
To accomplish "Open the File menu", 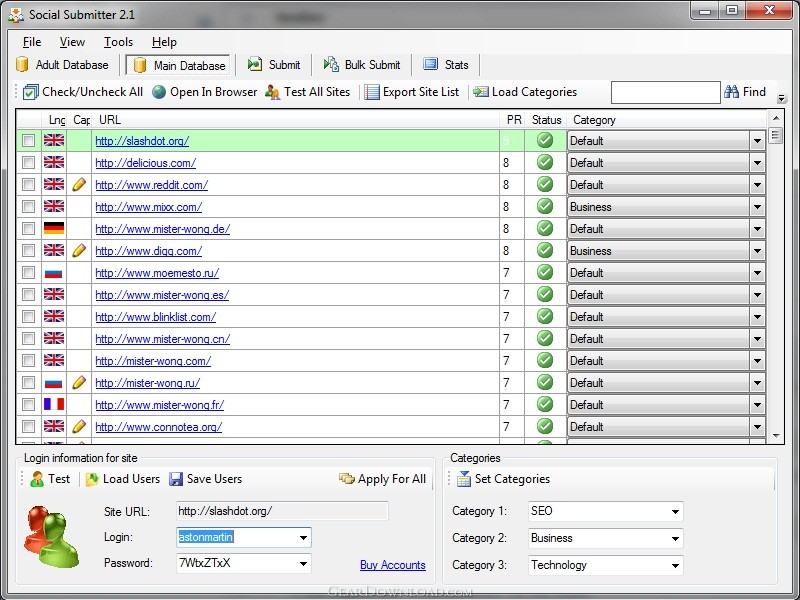I will (x=32, y=42).
